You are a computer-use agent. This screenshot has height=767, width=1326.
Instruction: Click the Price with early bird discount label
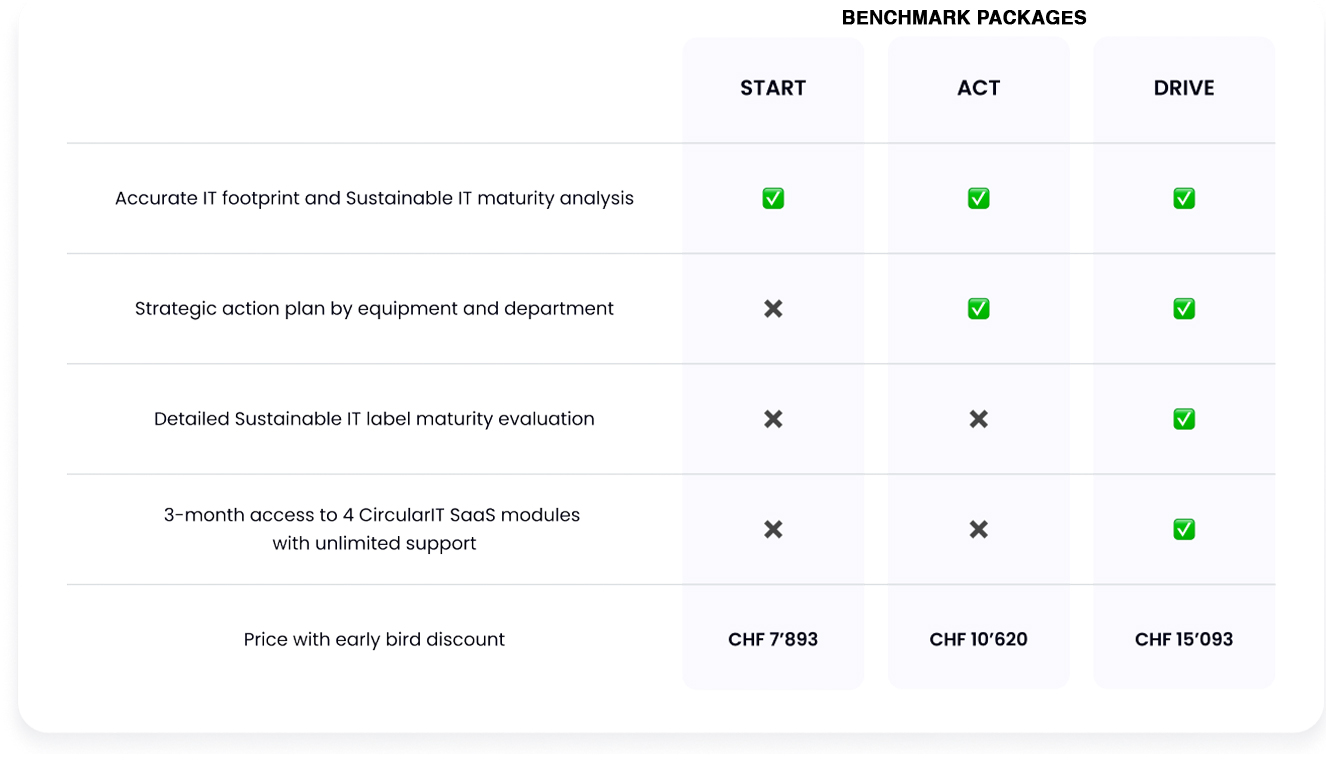point(374,639)
